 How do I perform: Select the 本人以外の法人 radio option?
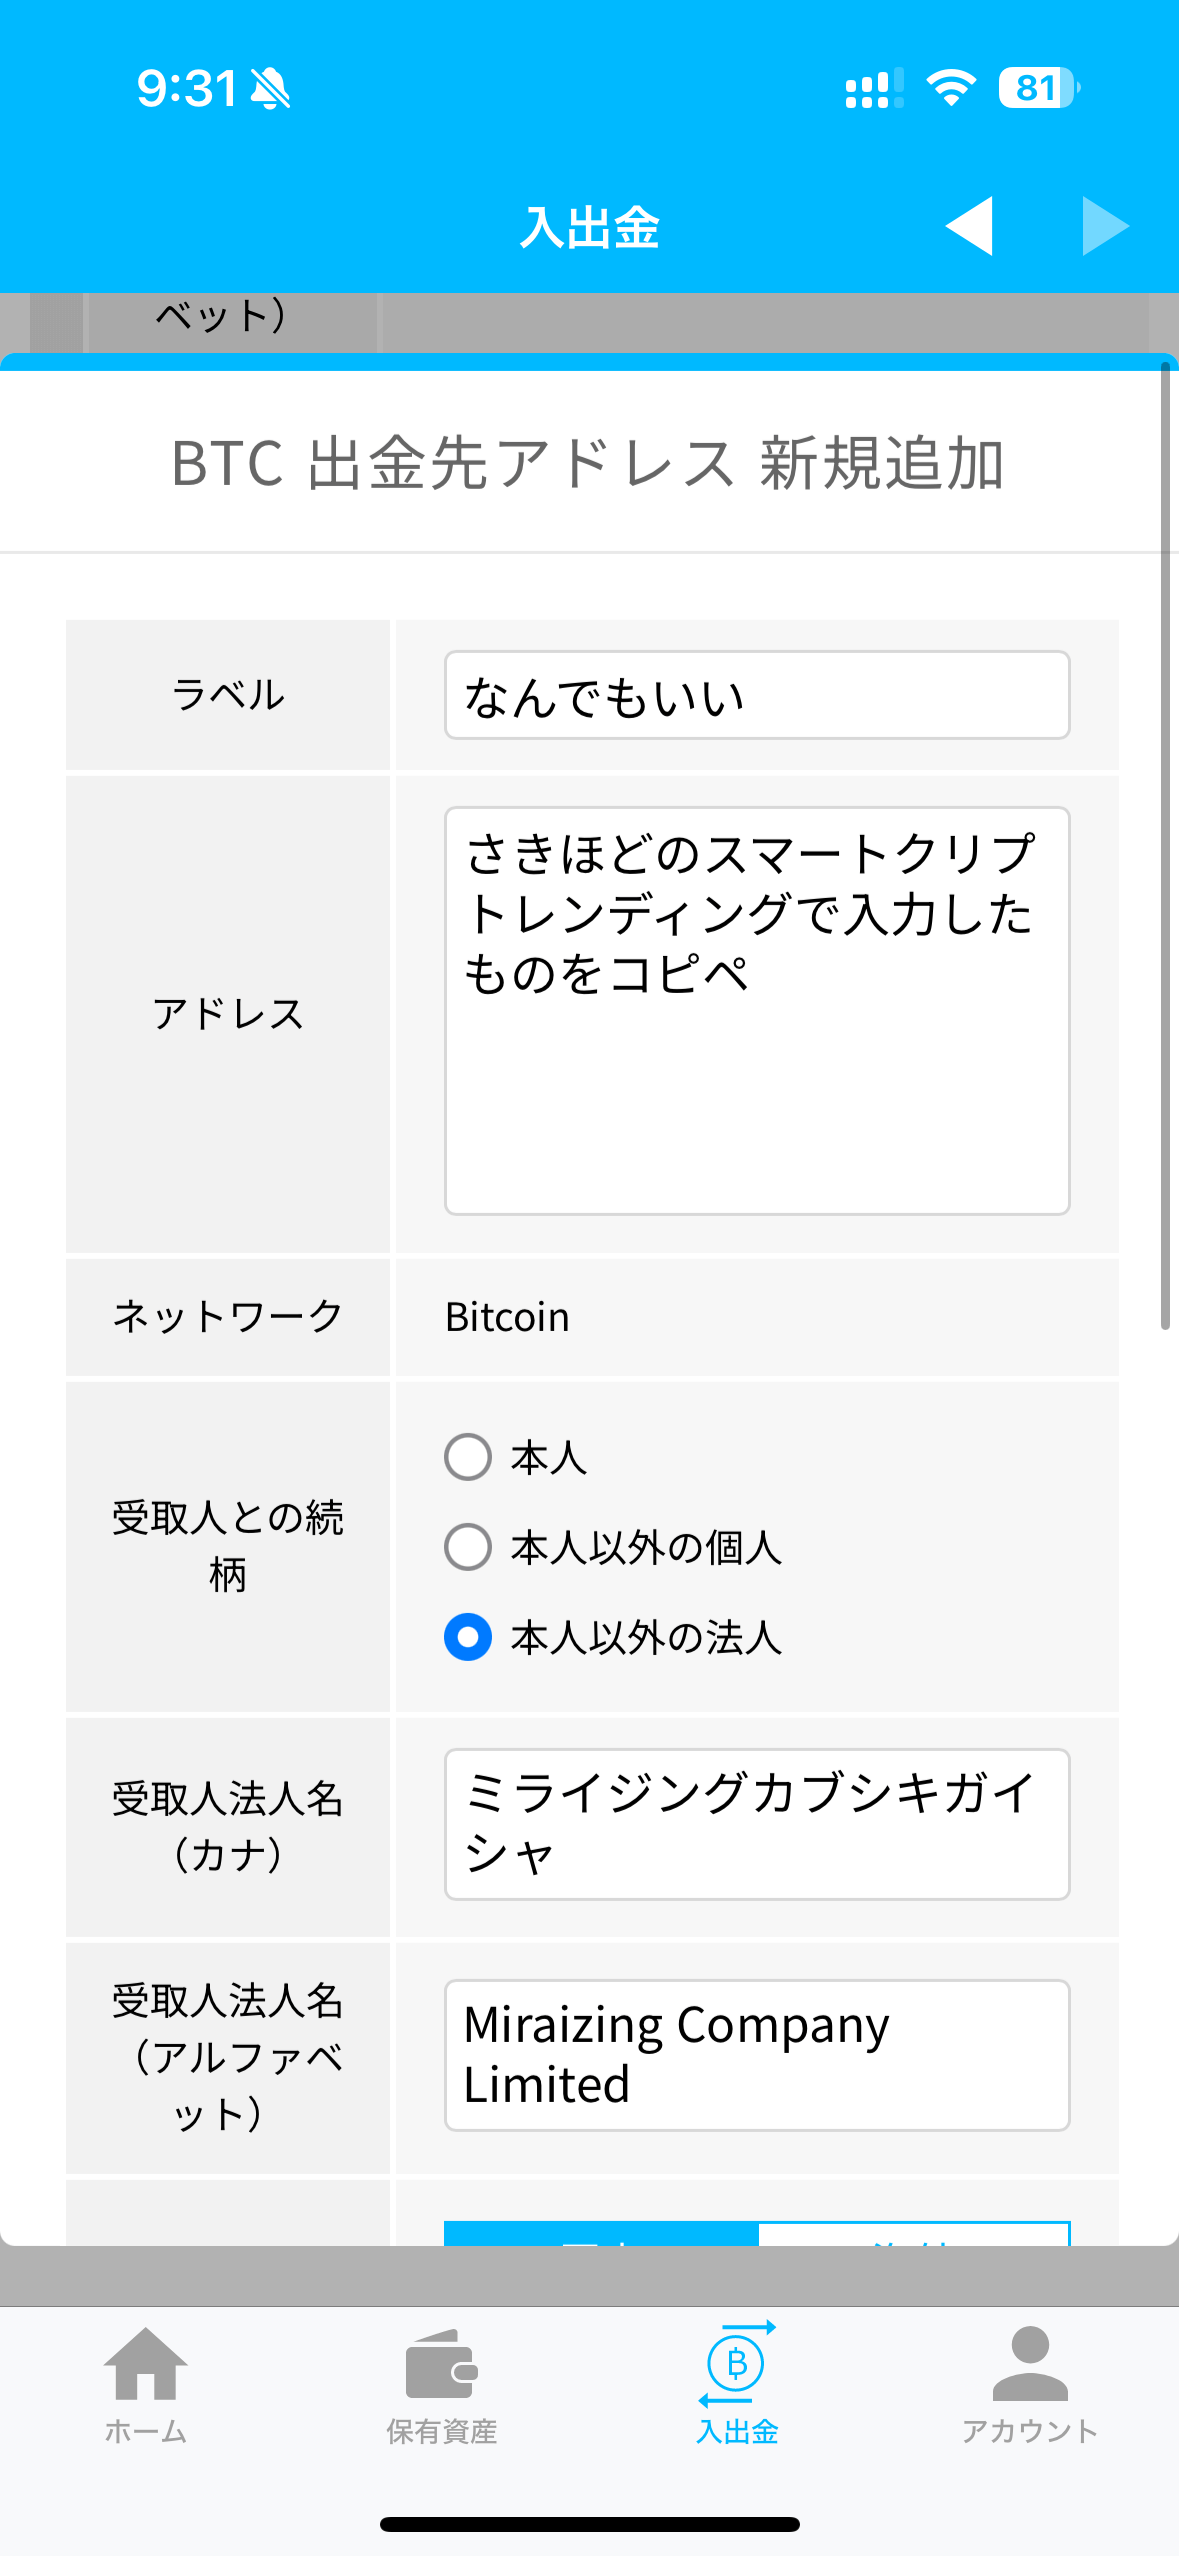(468, 1637)
